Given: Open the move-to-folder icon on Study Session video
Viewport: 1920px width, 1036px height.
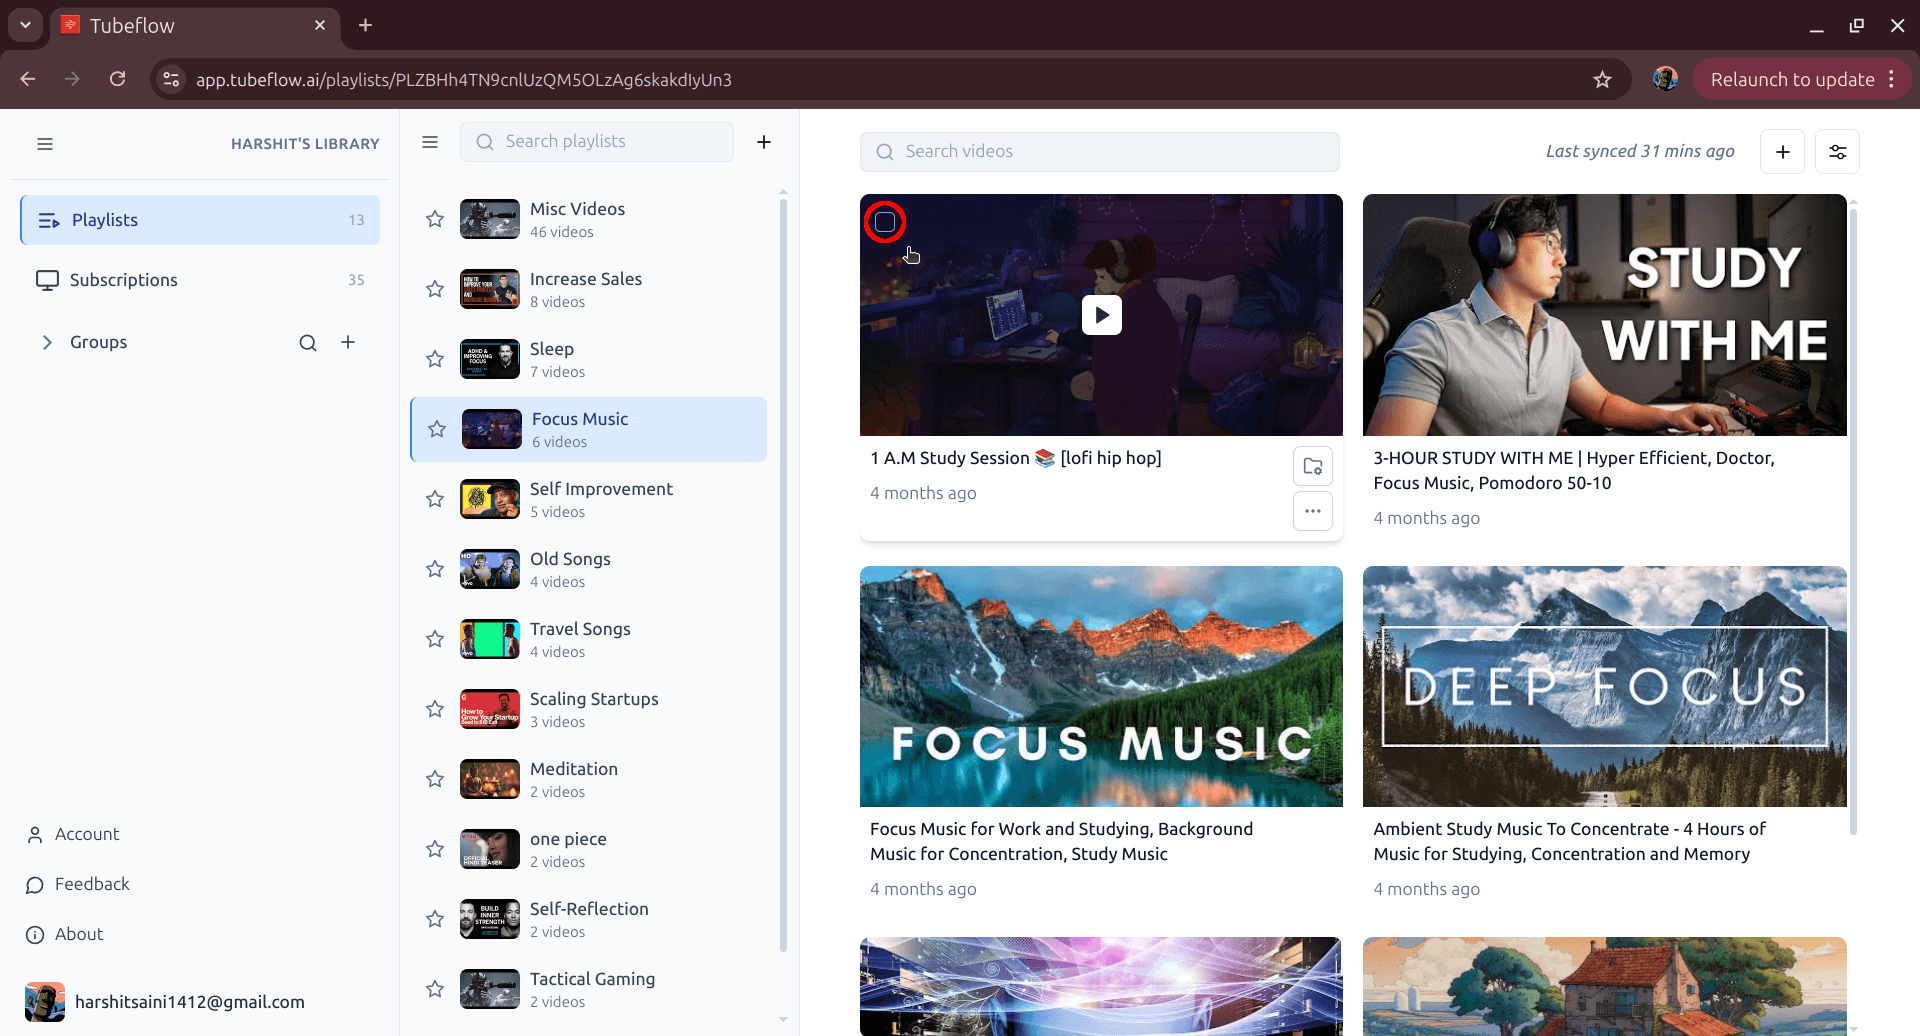Looking at the screenshot, I should [1312, 465].
